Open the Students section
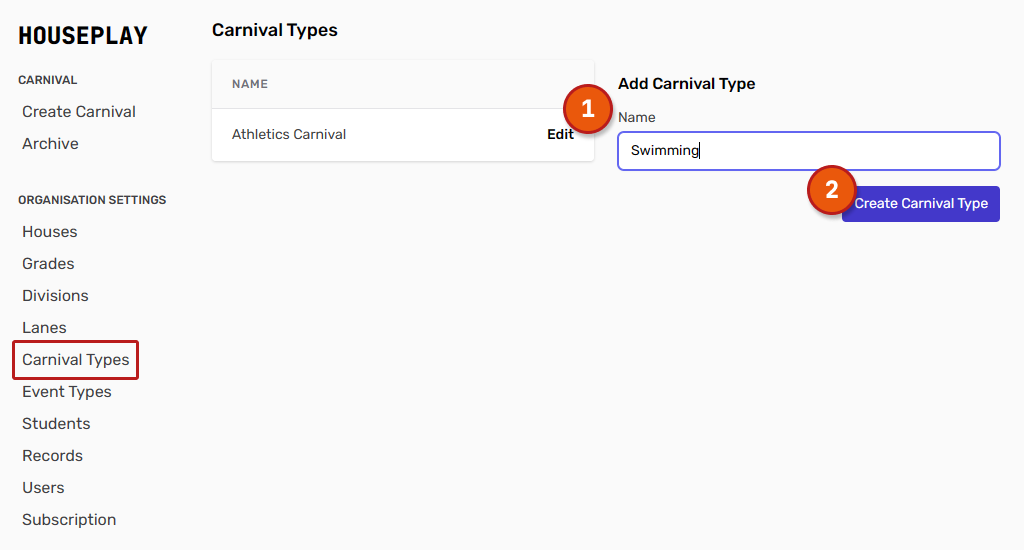This screenshot has height=550, width=1024. tap(56, 424)
